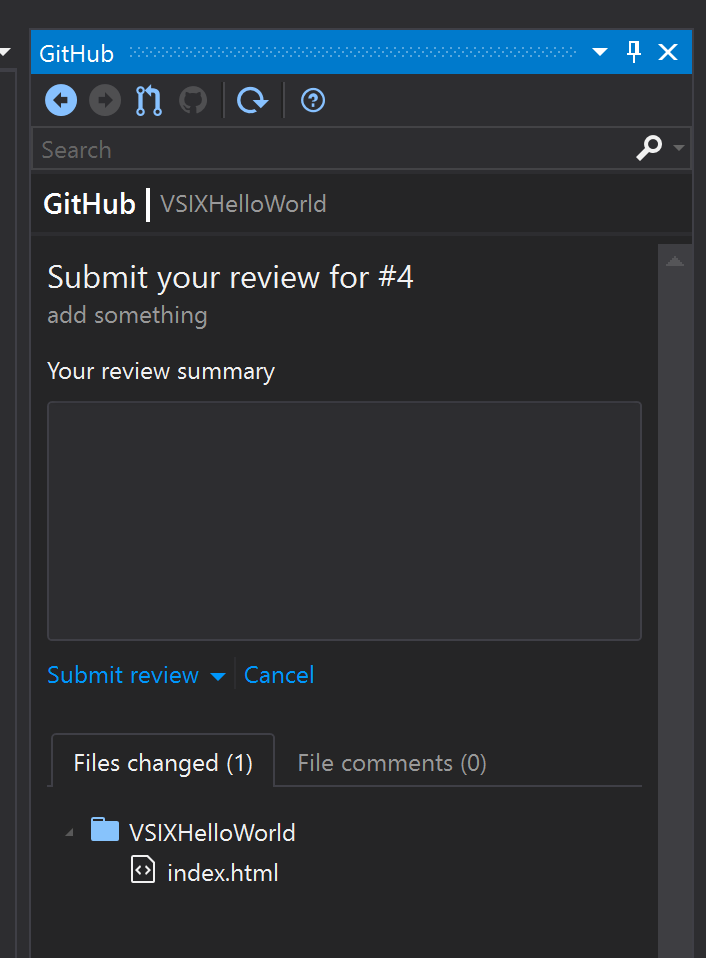Open the pull requests list icon
Screen dimensions: 706x958
(149, 100)
